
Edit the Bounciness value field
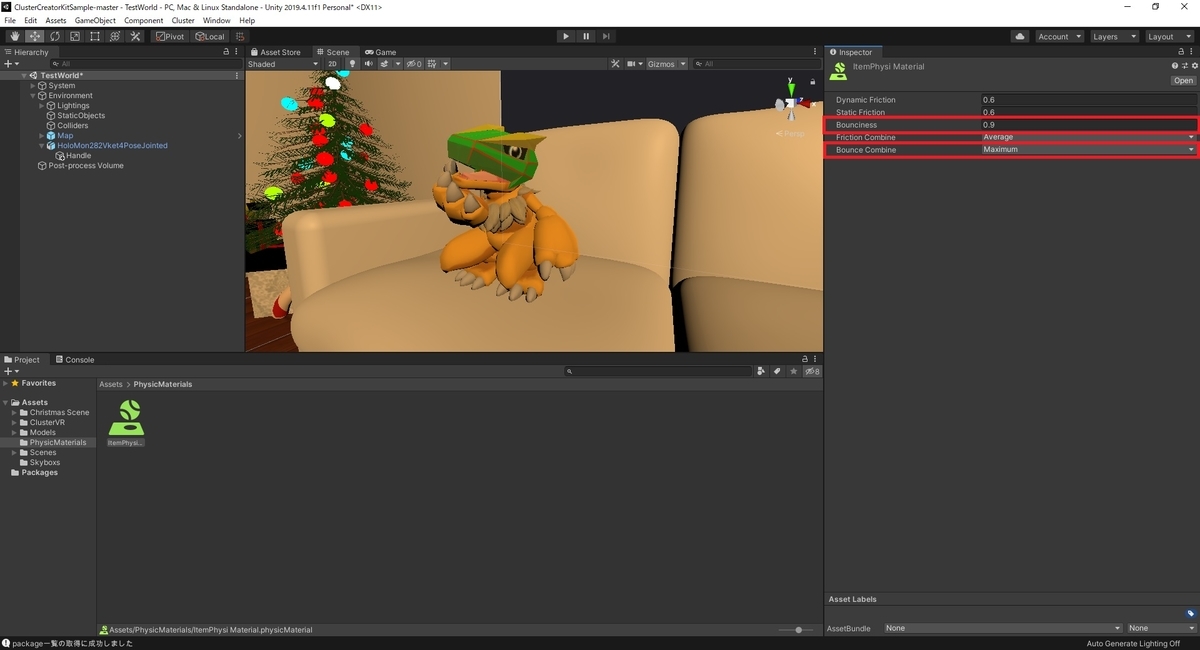[1088, 125]
